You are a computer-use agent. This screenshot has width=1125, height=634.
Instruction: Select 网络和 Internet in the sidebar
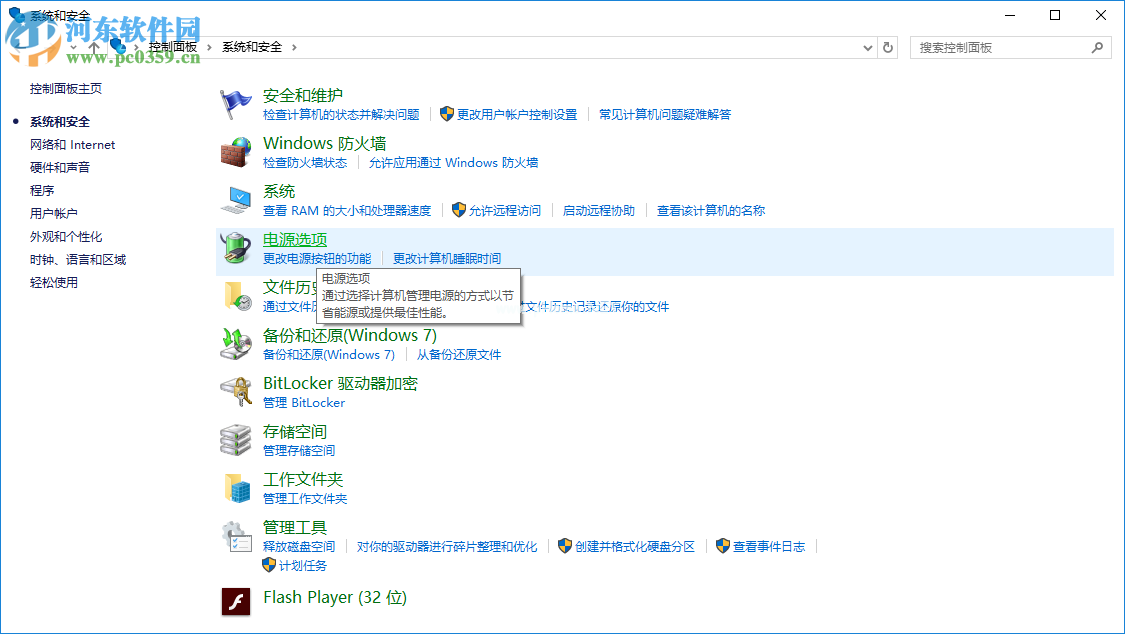pos(72,144)
